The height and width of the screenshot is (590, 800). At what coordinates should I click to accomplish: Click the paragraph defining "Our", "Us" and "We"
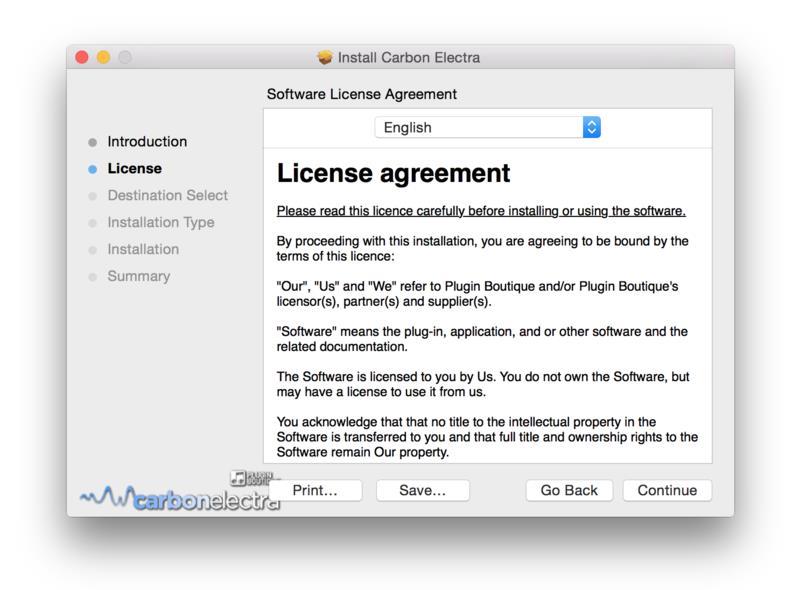coord(478,293)
